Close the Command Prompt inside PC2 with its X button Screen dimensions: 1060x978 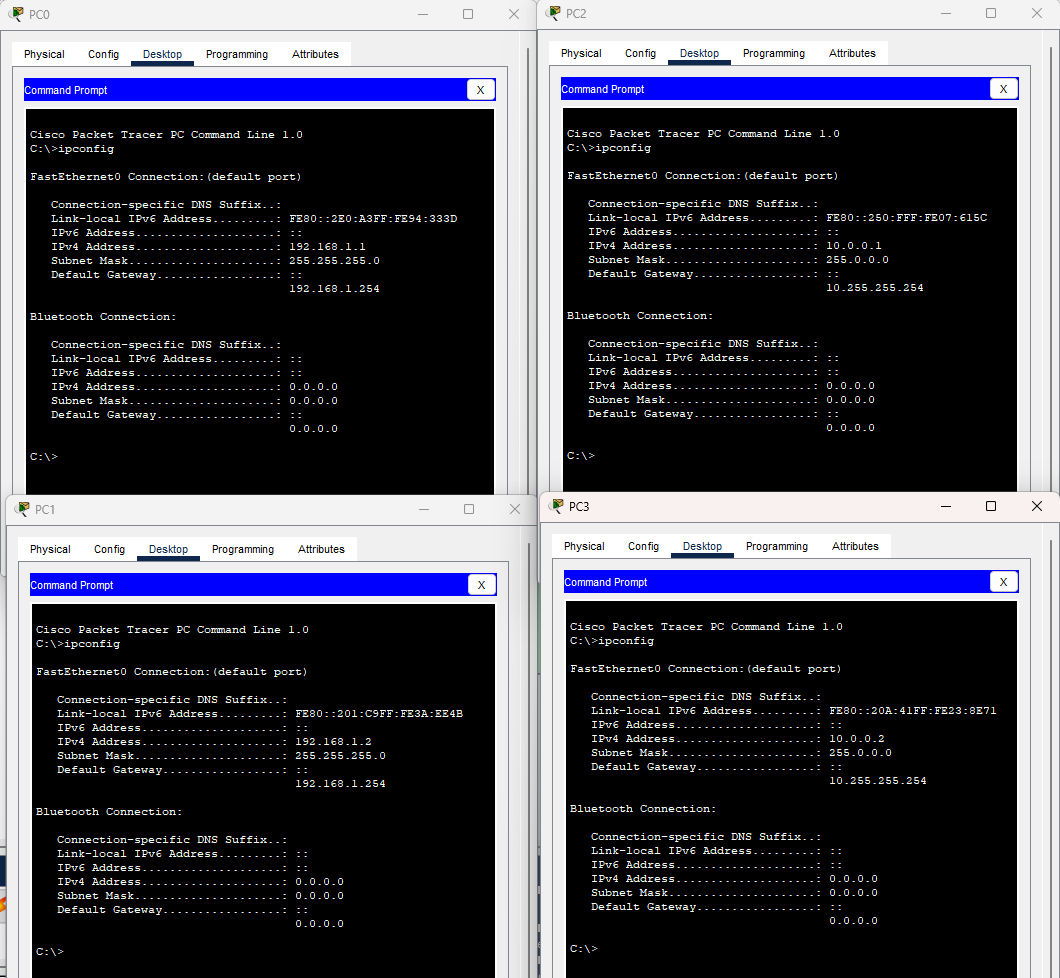click(1003, 88)
